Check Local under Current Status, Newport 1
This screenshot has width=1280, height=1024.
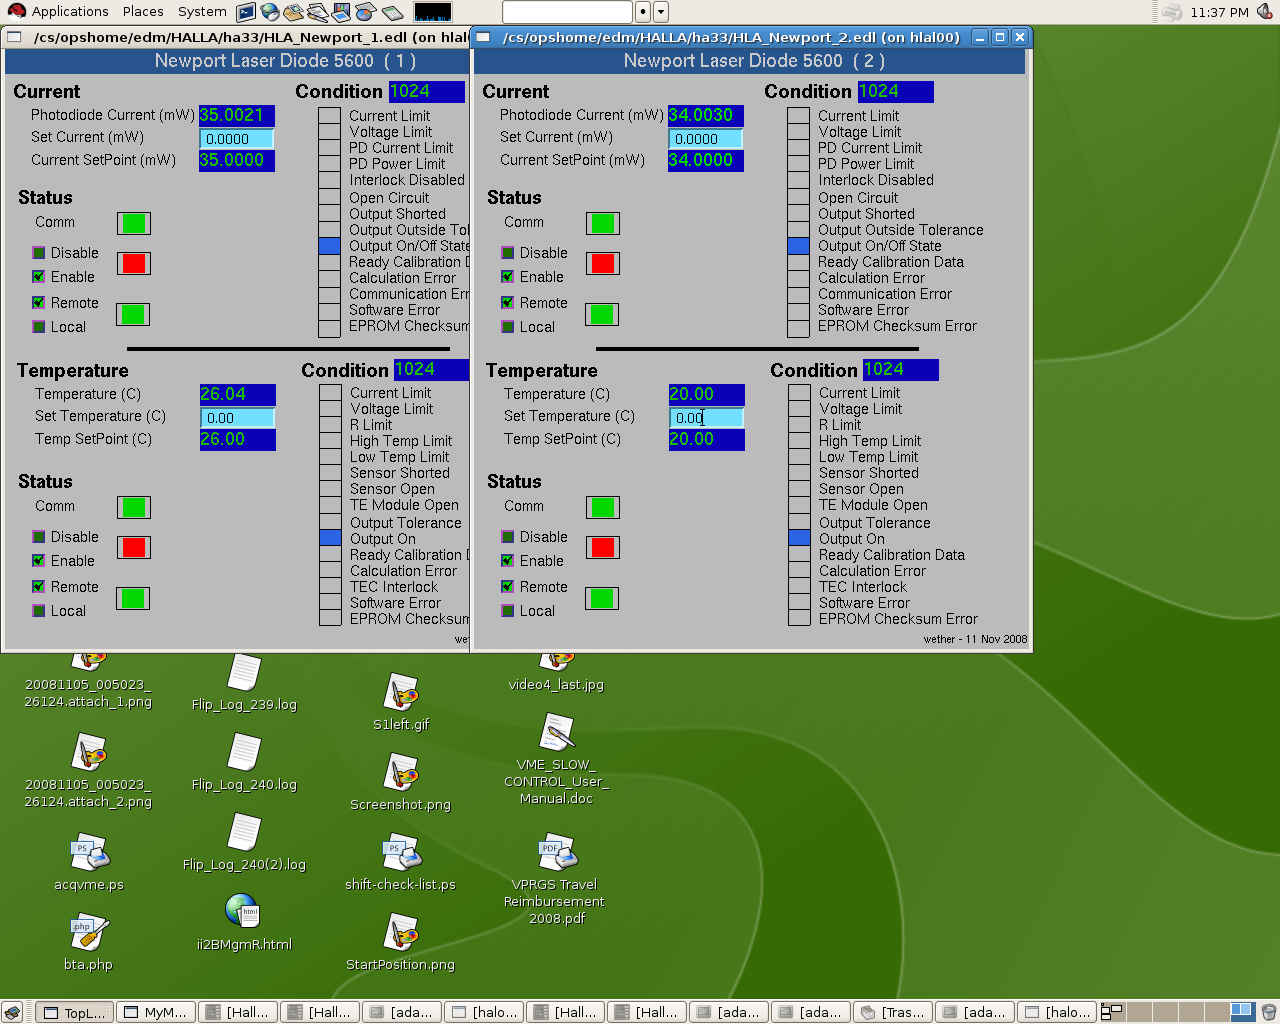click(x=39, y=327)
